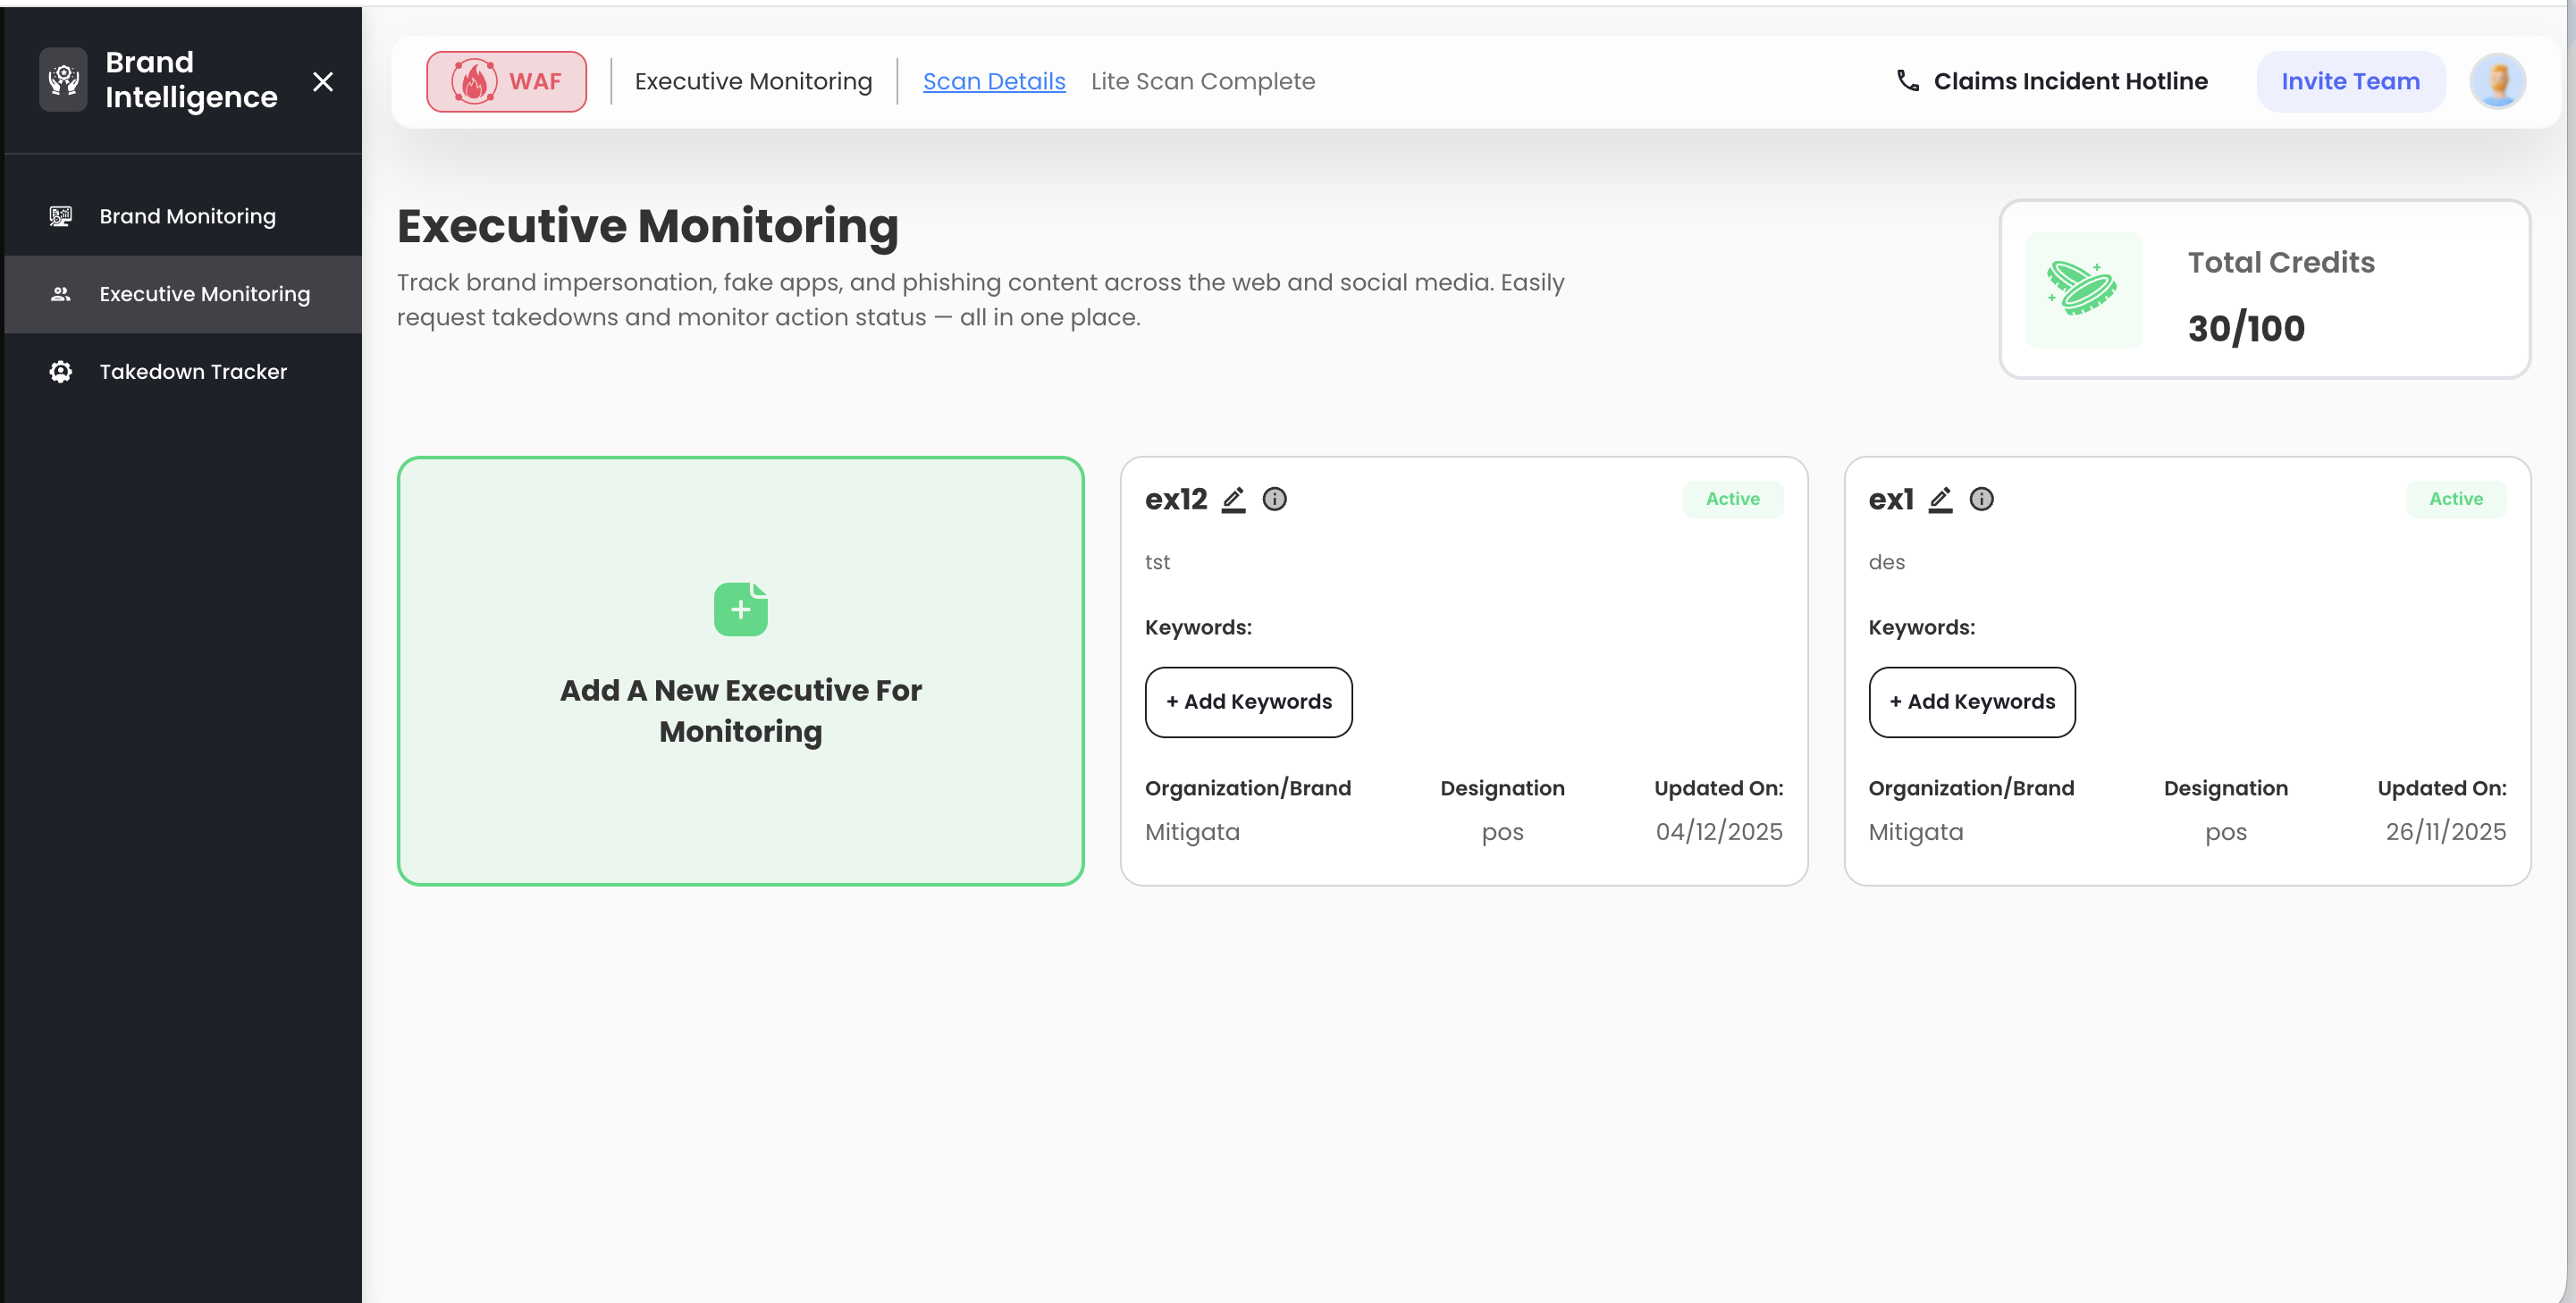Image resolution: width=2576 pixels, height=1303 pixels.
Task: Open Scan Details
Action: 994,81
